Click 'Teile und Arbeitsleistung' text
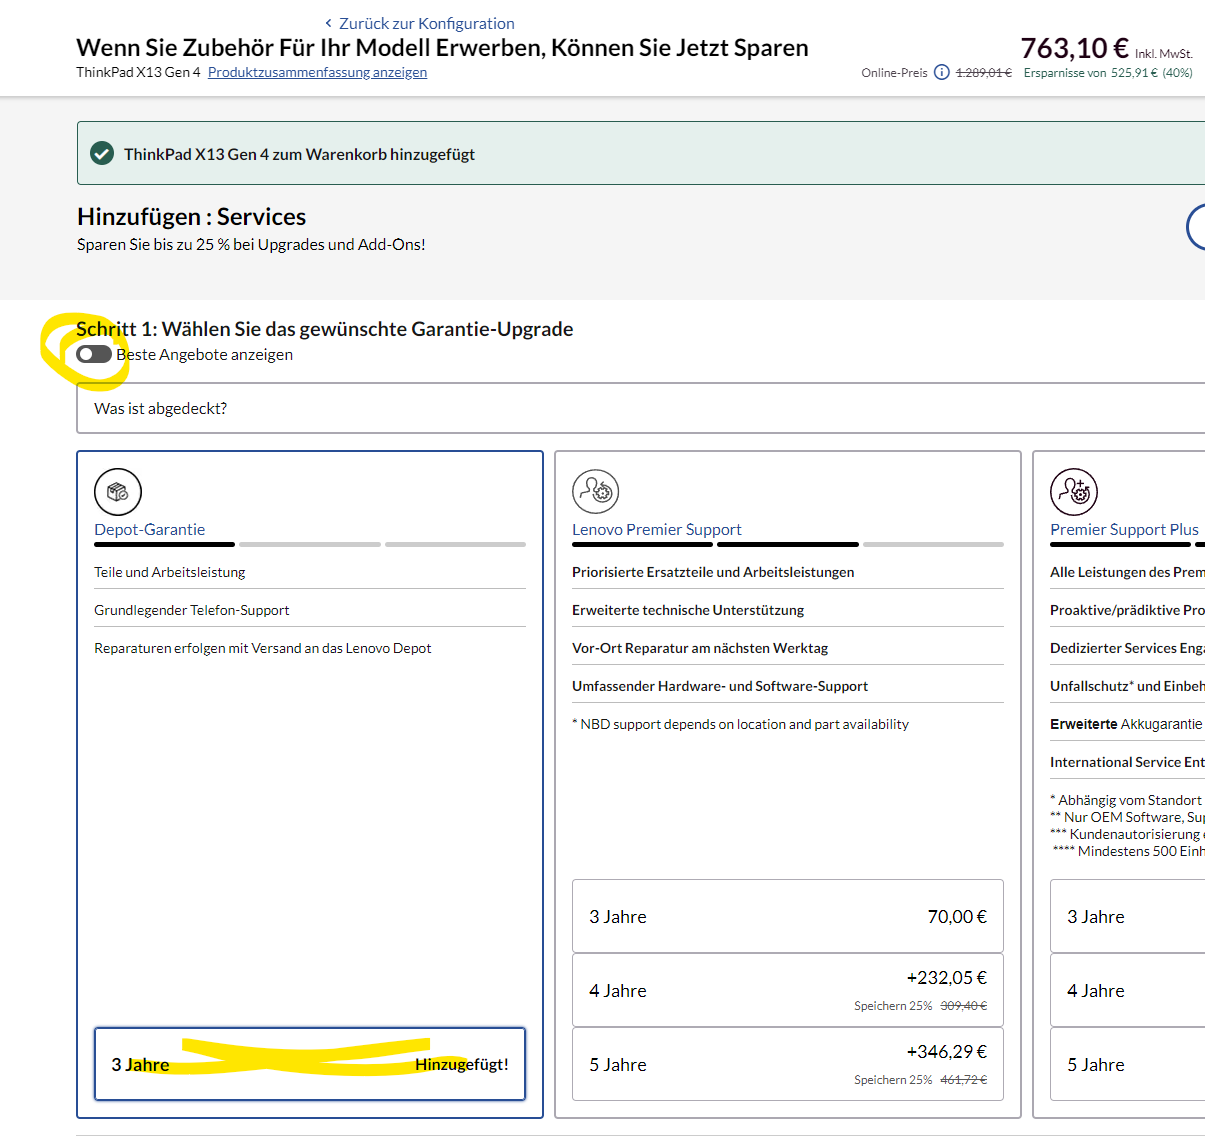1205x1145 pixels. 170,572
